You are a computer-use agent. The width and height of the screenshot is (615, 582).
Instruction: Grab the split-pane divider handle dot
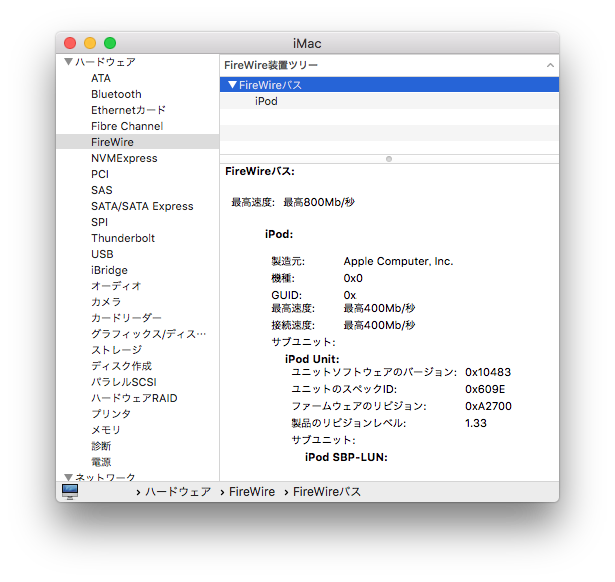[389, 159]
